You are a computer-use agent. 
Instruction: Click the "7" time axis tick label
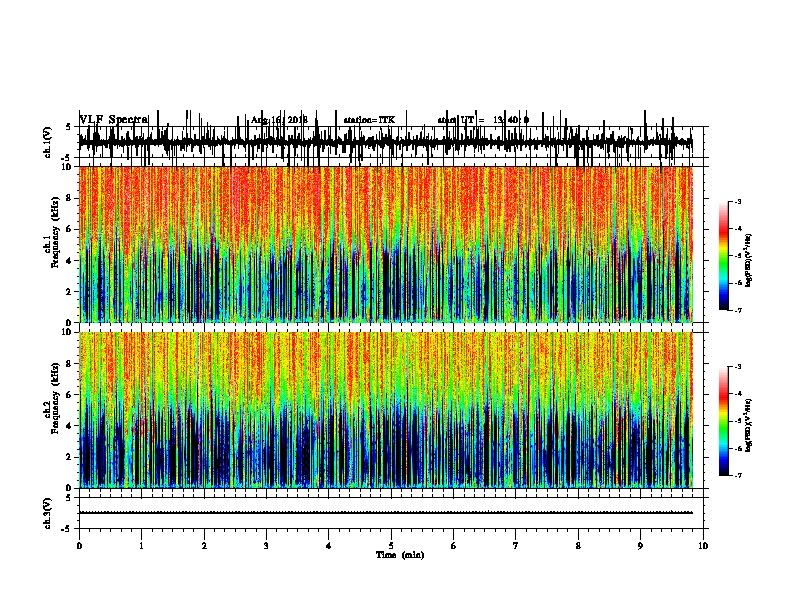516,545
